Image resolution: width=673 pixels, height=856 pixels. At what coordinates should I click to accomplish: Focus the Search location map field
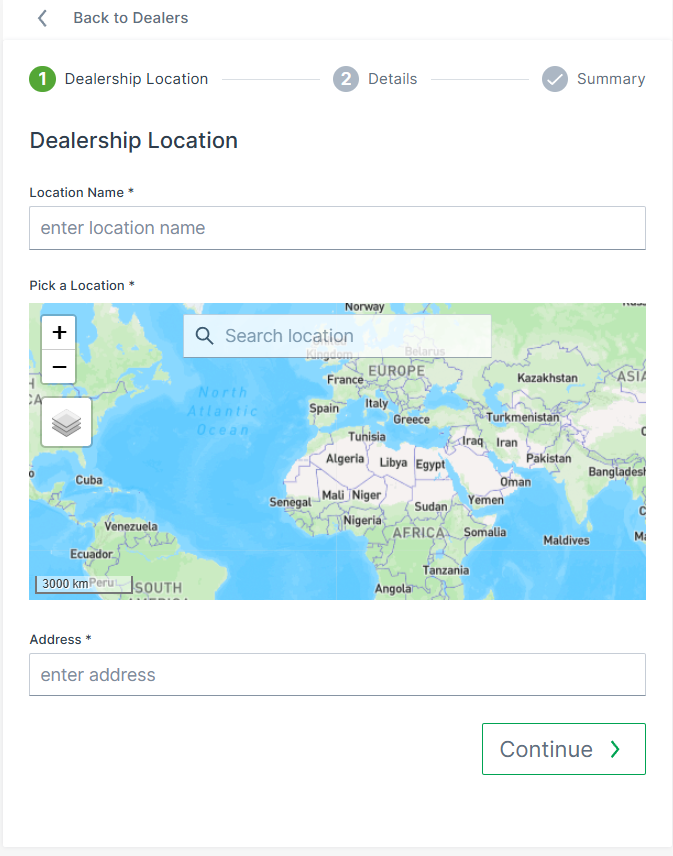click(350, 336)
